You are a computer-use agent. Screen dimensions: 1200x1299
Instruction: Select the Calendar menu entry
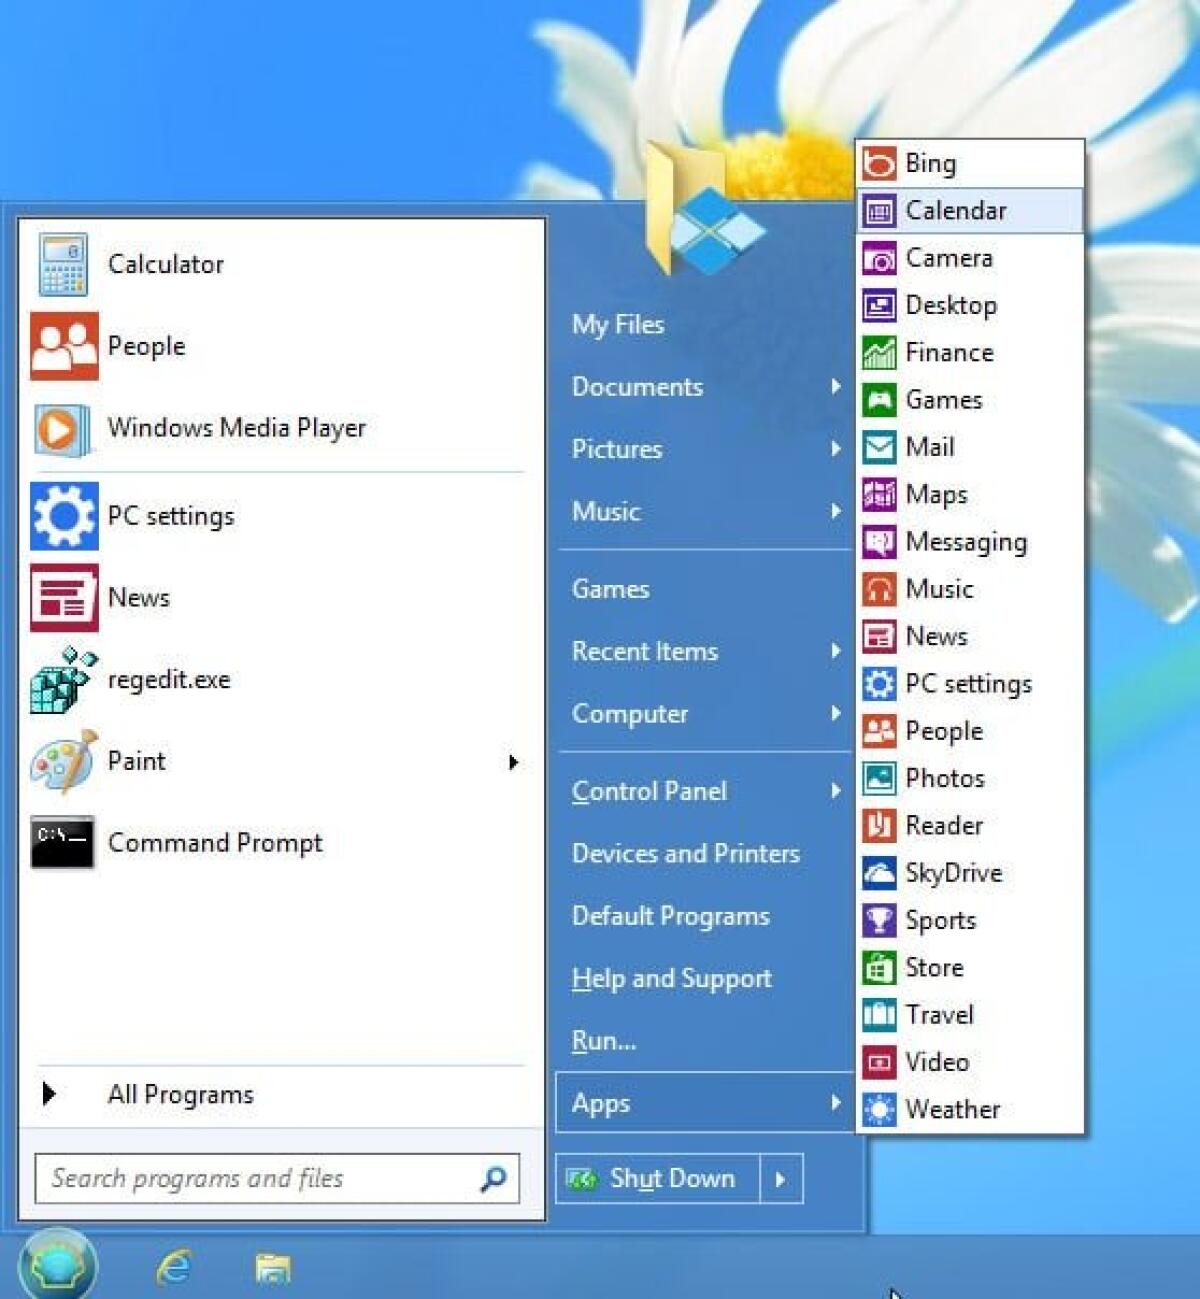click(956, 210)
